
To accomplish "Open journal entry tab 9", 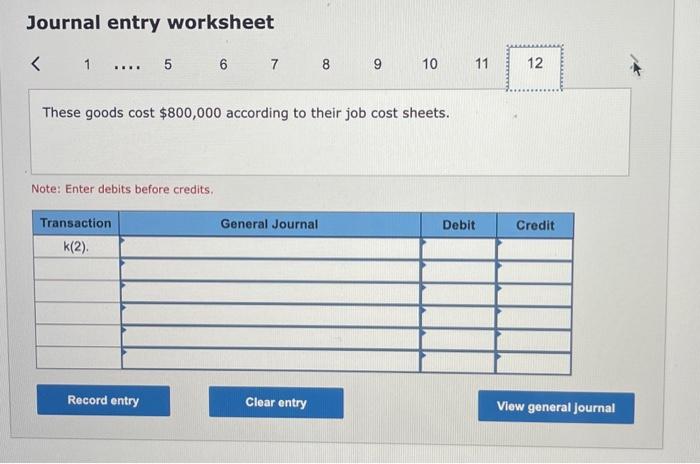I will click(x=378, y=64).
